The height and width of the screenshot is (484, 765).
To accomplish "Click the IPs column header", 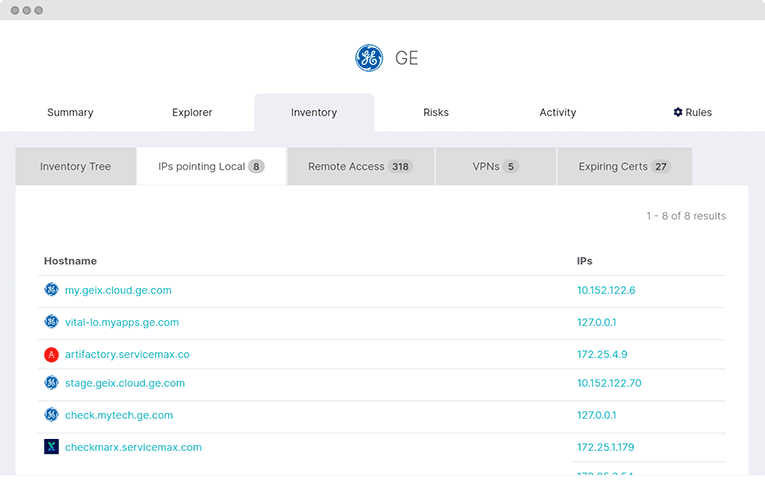I will 584,261.
